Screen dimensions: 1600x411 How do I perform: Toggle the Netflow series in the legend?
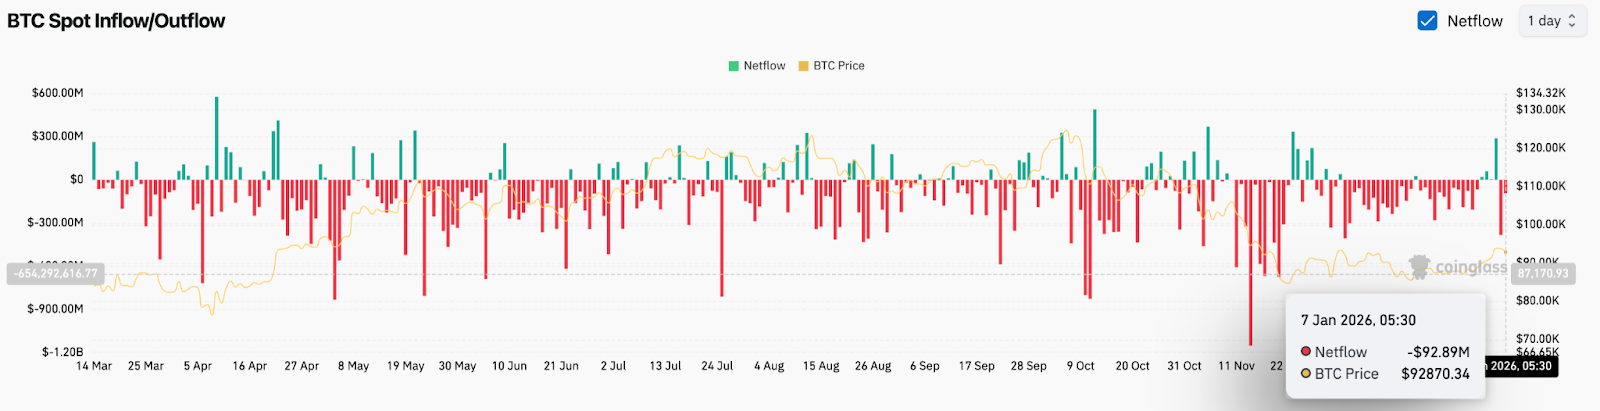[x=764, y=66]
